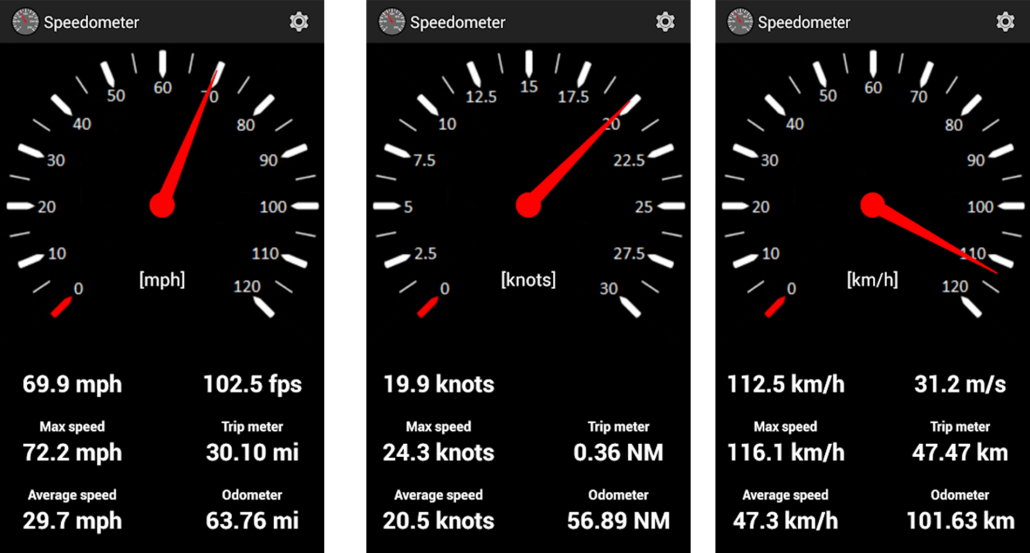Click the 102.5 fps speed readout
This screenshot has width=1030, height=553.
pos(252,384)
